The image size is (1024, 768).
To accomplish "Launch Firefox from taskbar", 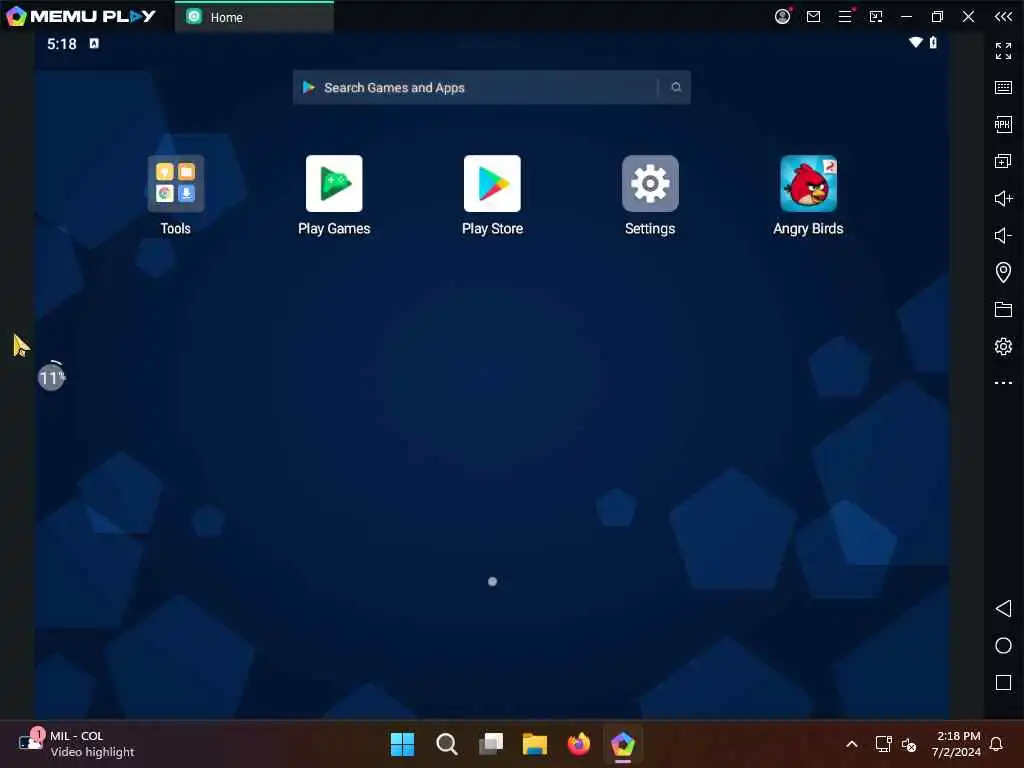I will 579,744.
